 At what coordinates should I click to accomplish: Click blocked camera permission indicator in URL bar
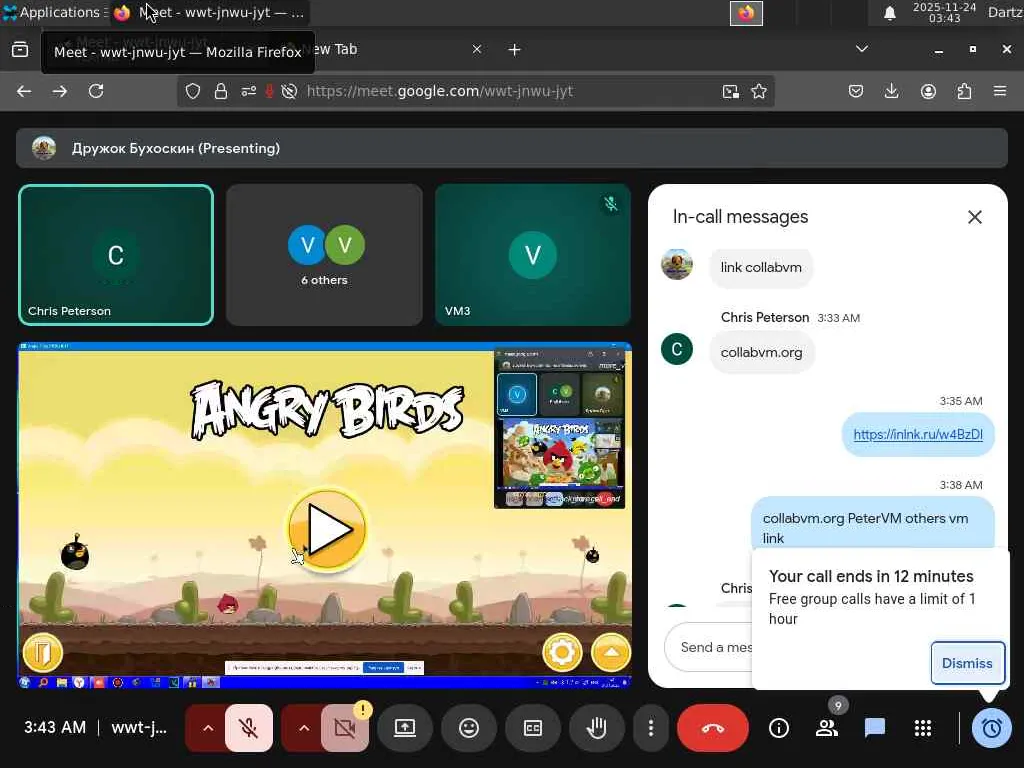tap(289, 91)
